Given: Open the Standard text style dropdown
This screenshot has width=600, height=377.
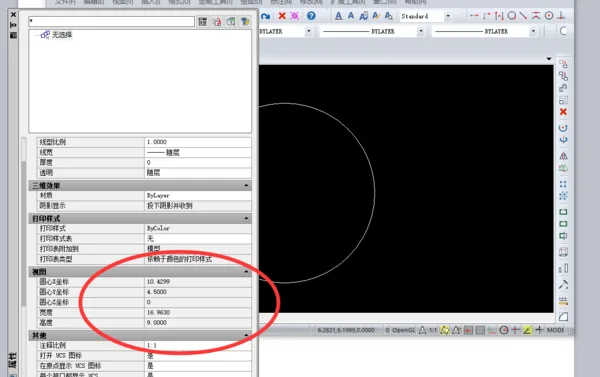Looking at the screenshot, I should [x=447, y=16].
